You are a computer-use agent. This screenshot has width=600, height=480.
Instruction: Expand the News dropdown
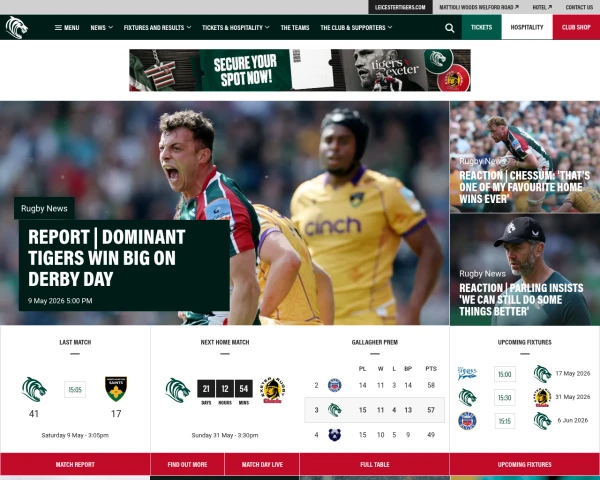(101, 28)
